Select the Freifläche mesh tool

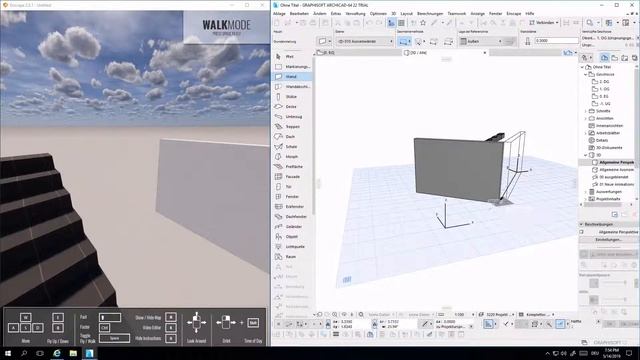pyautogui.click(x=292, y=167)
